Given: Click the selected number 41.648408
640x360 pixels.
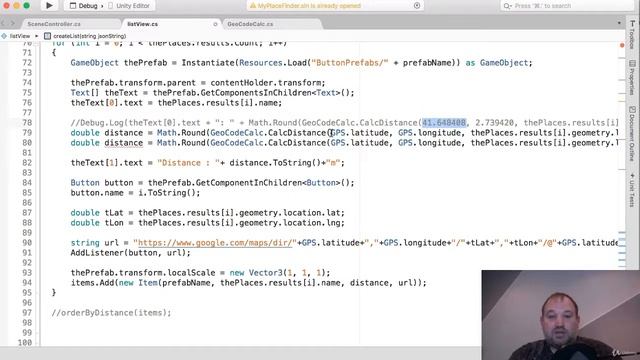Looking at the screenshot, I should coord(444,122).
